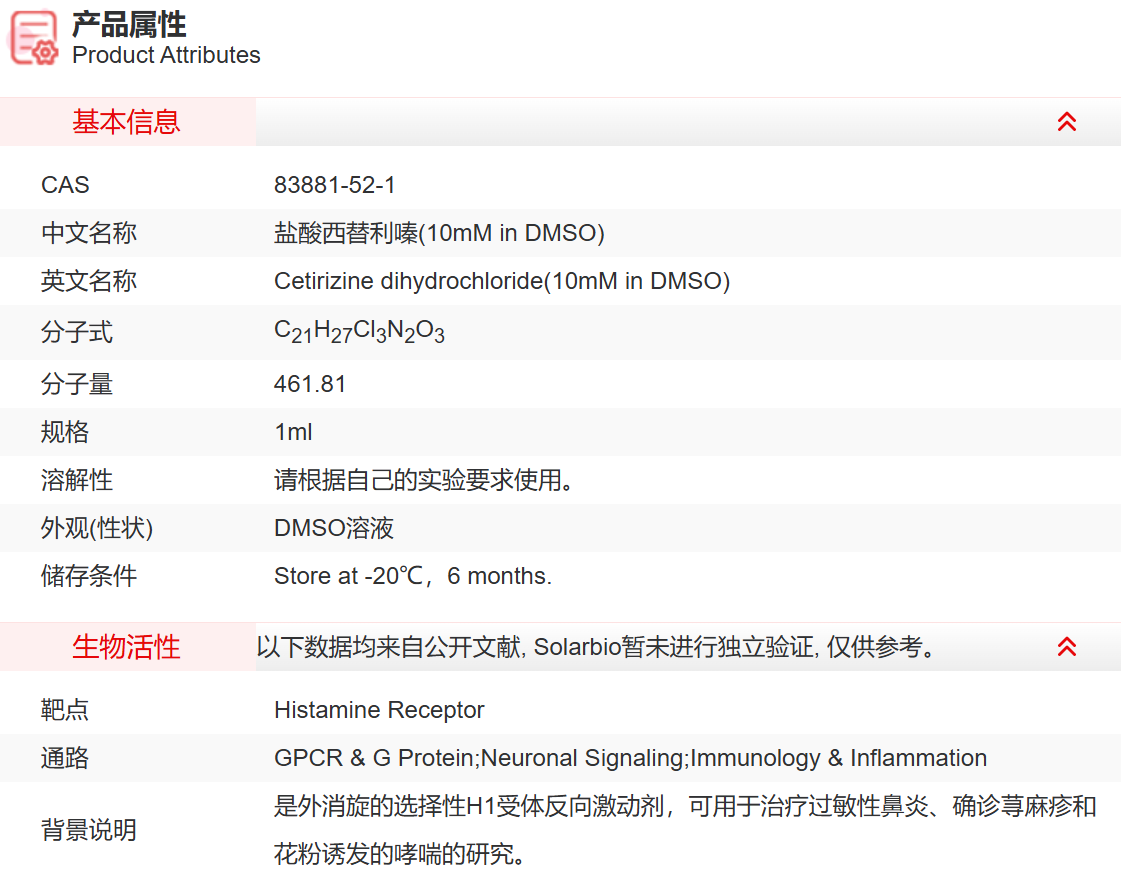The width and height of the screenshot is (1125, 889).
Task: Click the 规格 value 1ml
Action: click(292, 432)
